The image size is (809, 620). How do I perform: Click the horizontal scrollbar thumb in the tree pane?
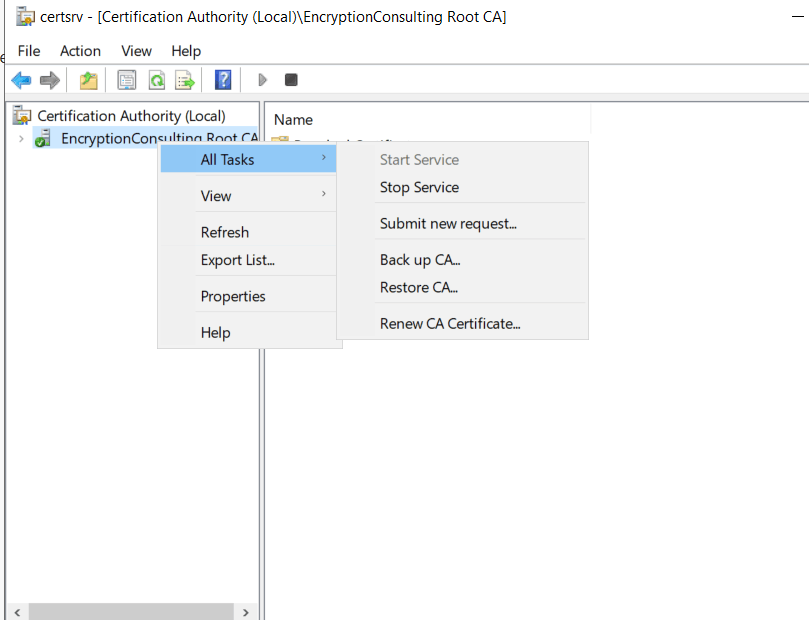[x=132, y=612]
